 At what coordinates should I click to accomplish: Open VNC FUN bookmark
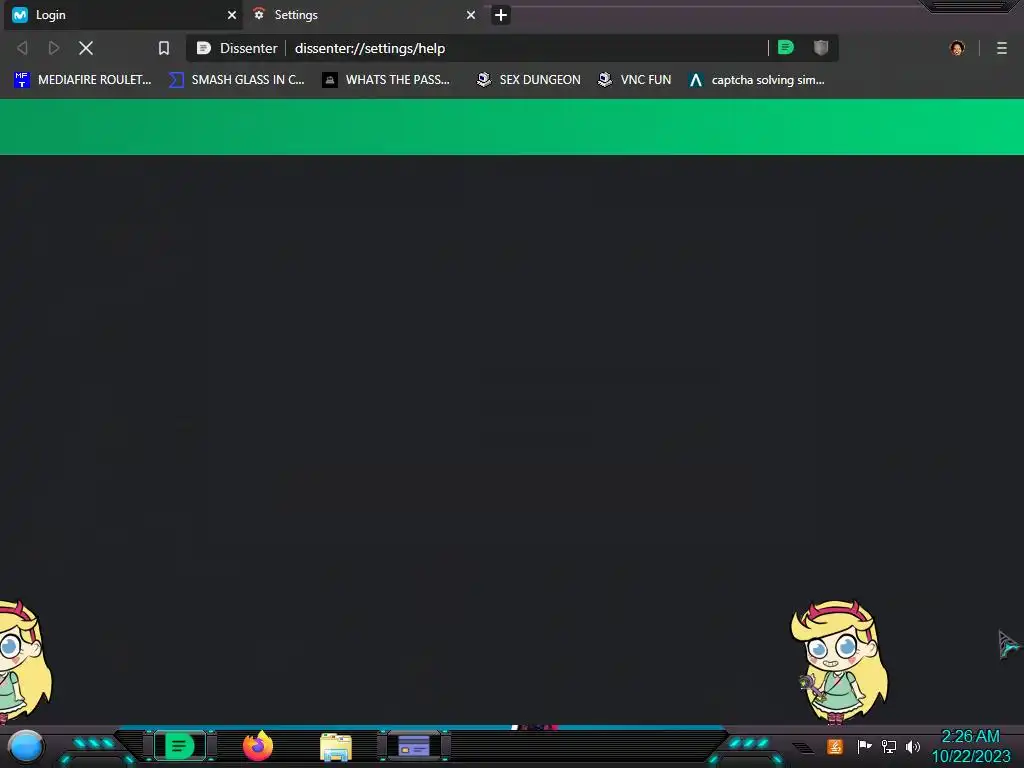[x=635, y=80]
